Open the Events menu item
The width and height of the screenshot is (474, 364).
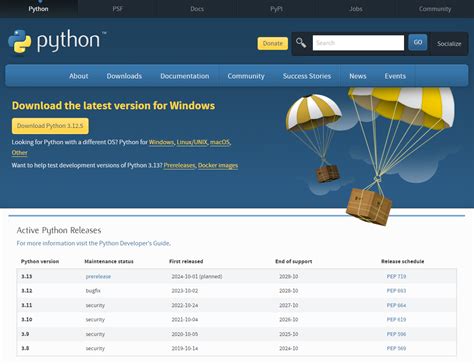[x=395, y=76]
